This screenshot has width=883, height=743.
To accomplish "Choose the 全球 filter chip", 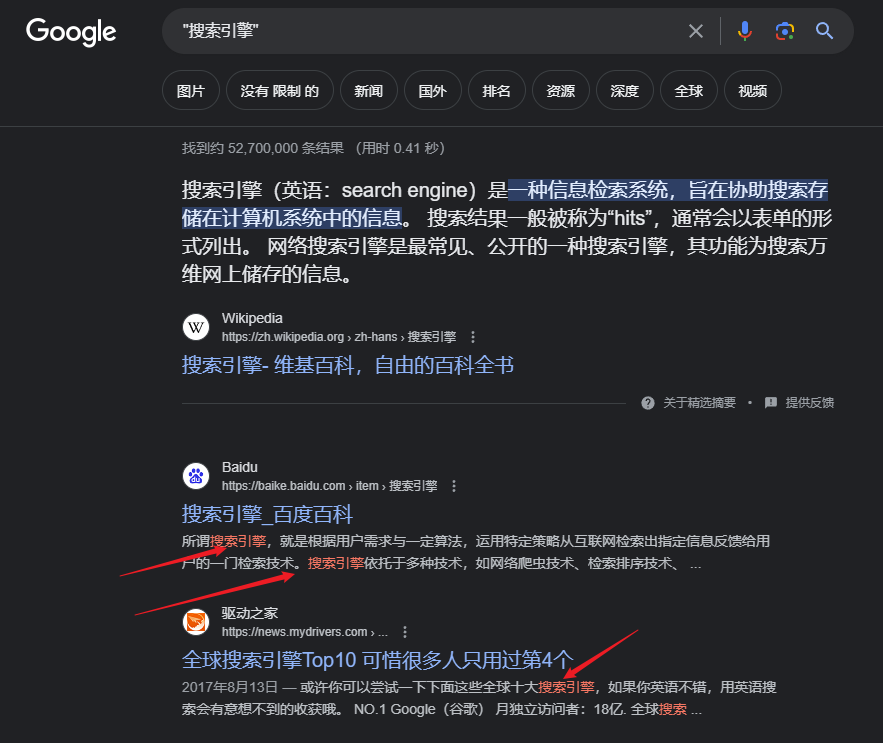I will [x=689, y=91].
